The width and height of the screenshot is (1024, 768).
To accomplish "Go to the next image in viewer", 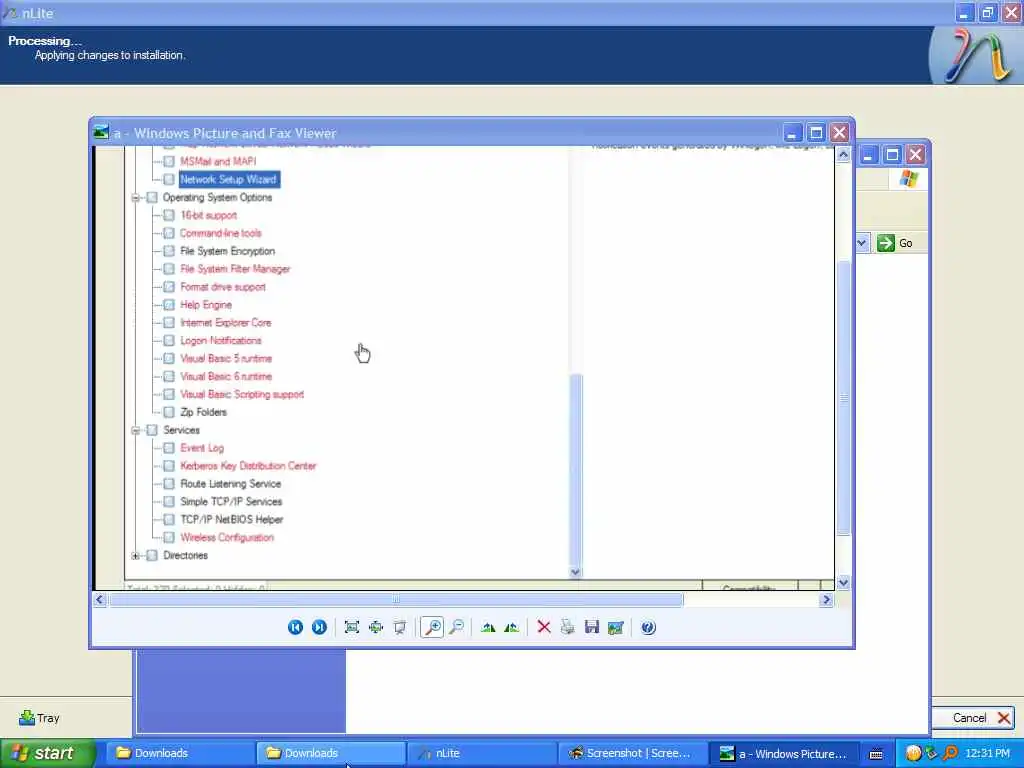I will pyautogui.click(x=319, y=628).
